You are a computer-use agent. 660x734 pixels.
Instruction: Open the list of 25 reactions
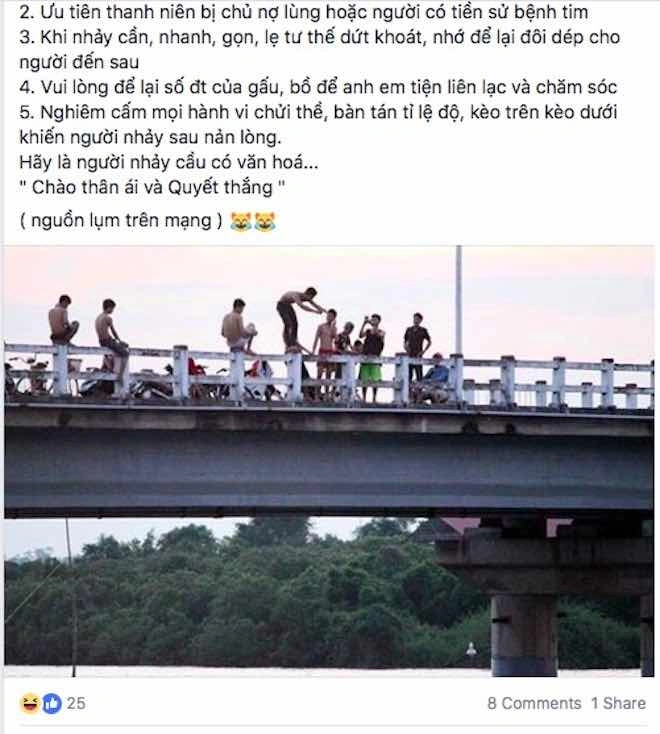pos(76,703)
